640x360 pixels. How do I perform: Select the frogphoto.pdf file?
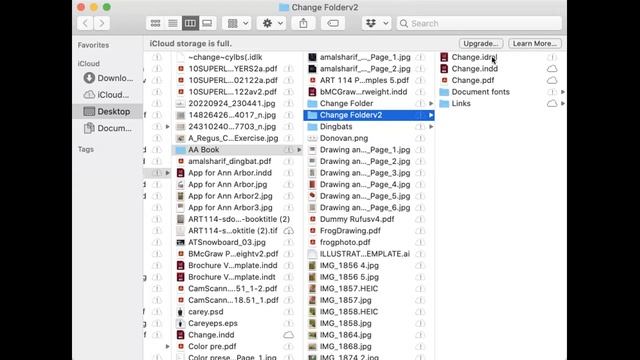point(345,242)
